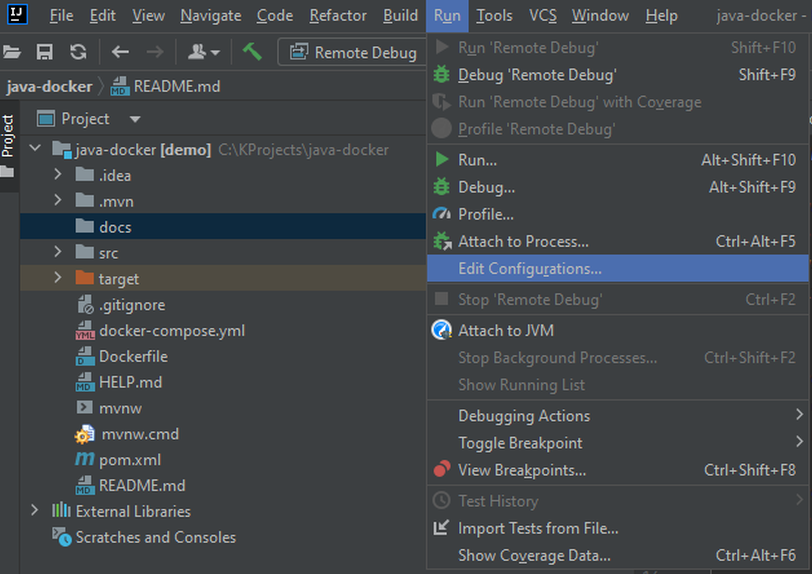Open the File menu
The width and height of the screenshot is (812, 574).
(x=61, y=16)
